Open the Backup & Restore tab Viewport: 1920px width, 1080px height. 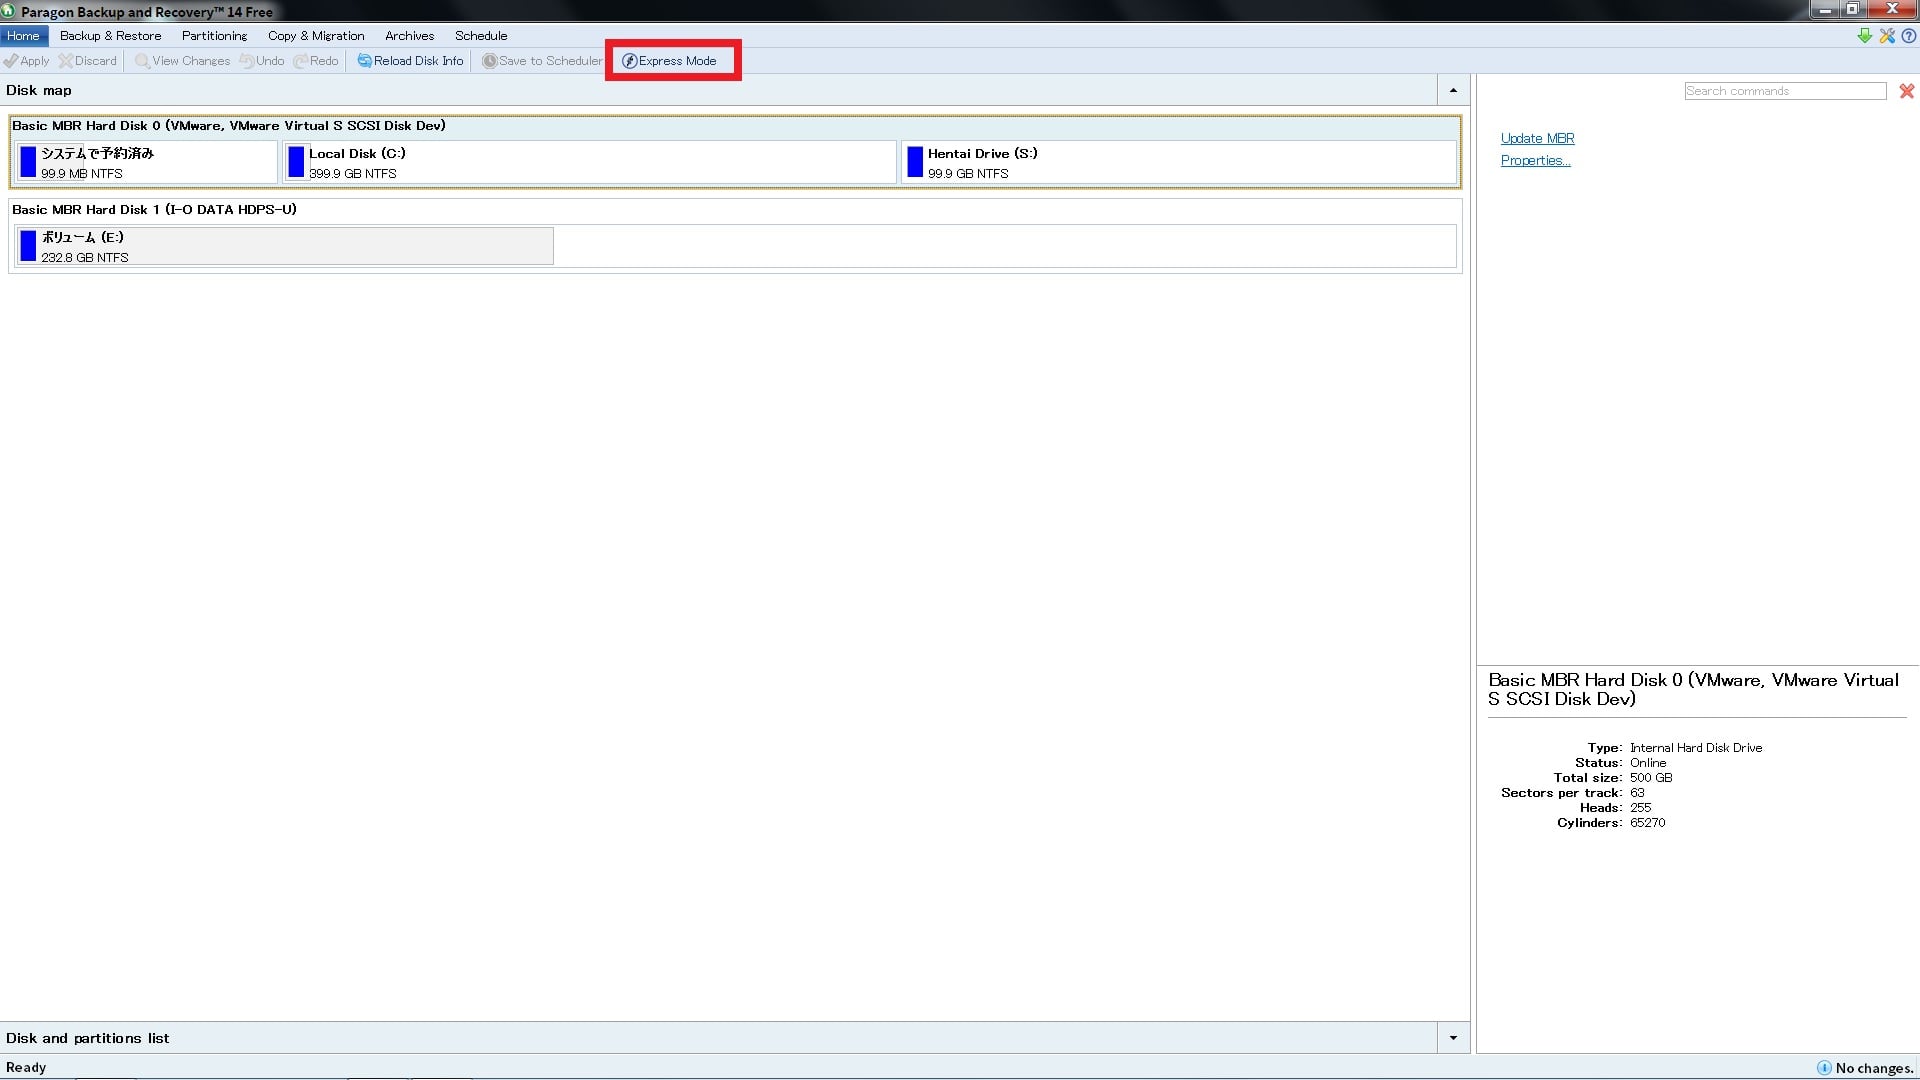coord(110,36)
